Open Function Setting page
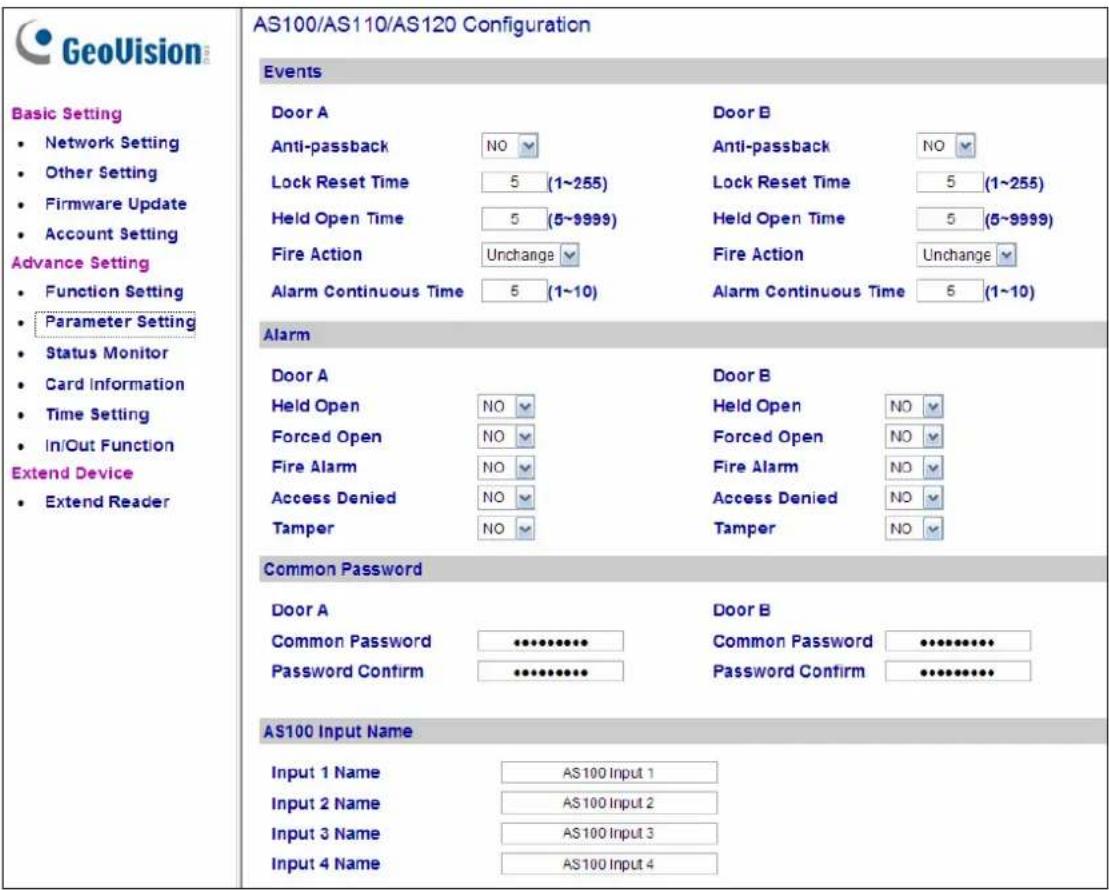The height and width of the screenshot is (890, 1109). click(114, 291)
